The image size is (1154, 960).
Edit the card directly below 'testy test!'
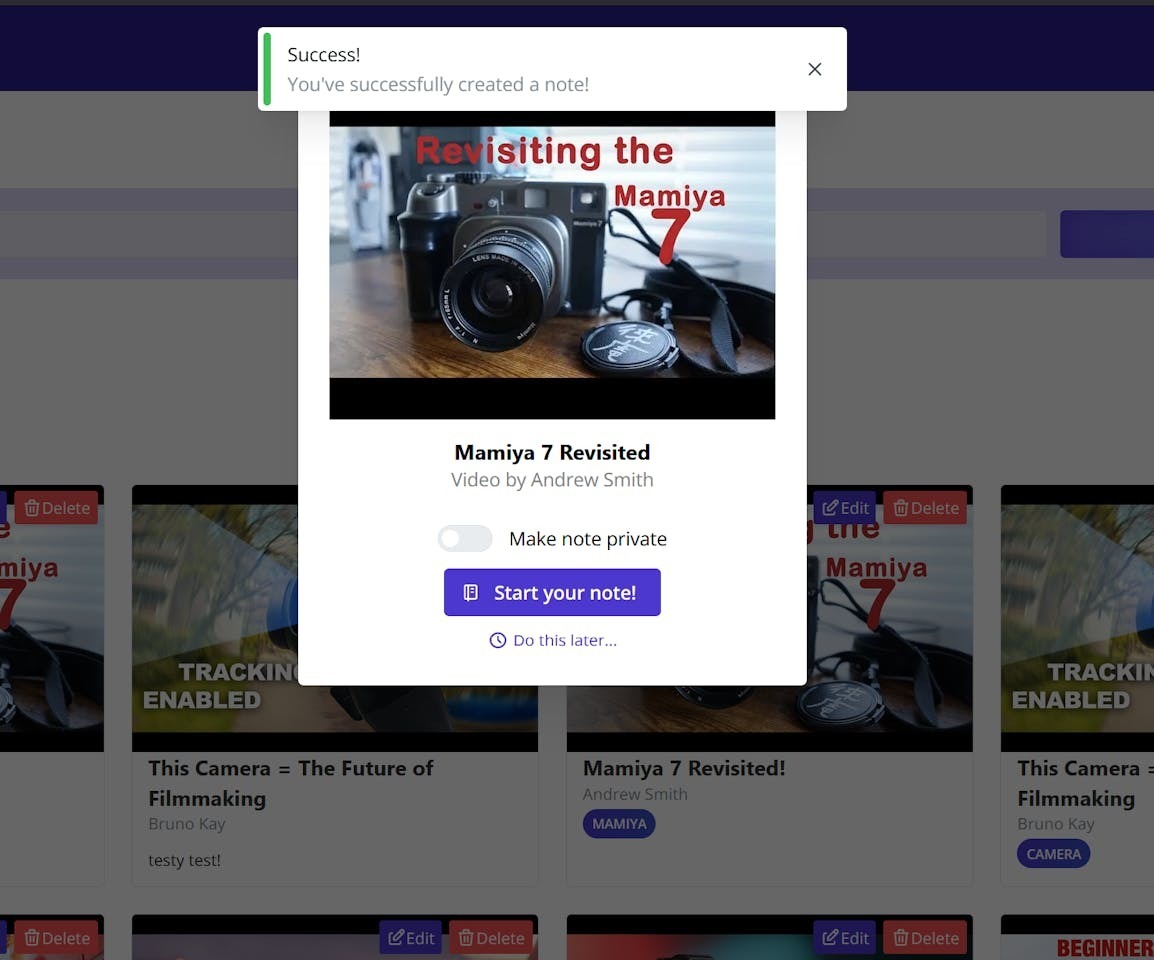pos(411,937)
